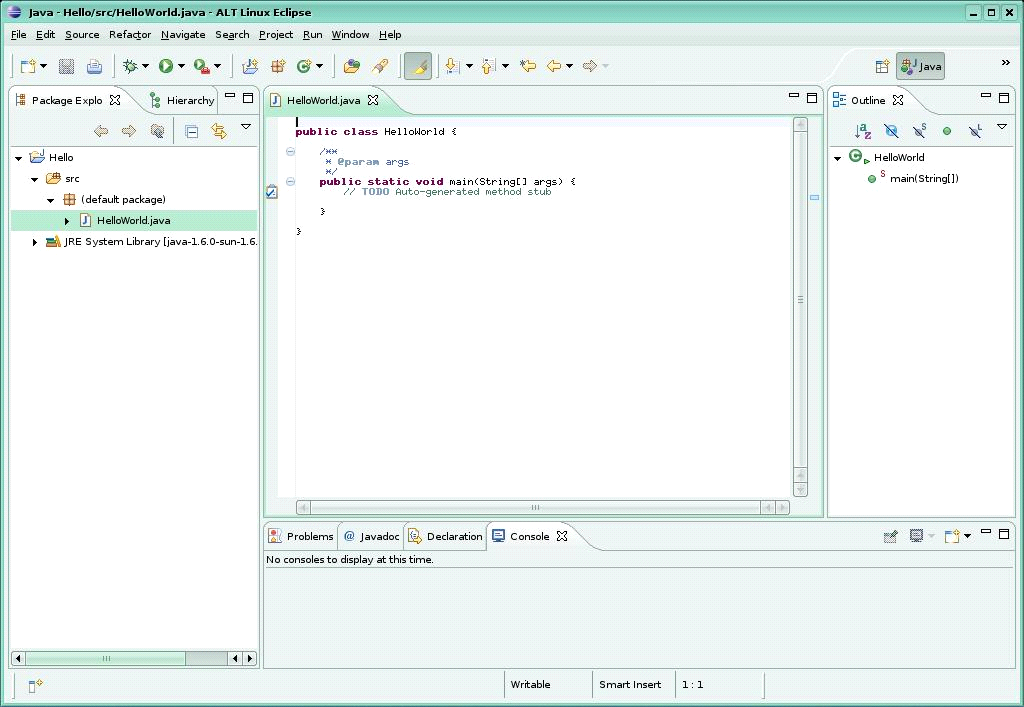Navigate Back with yellow left arrow
The image size is (1024, 707).
pyautogui.click(x=554, y=66)
